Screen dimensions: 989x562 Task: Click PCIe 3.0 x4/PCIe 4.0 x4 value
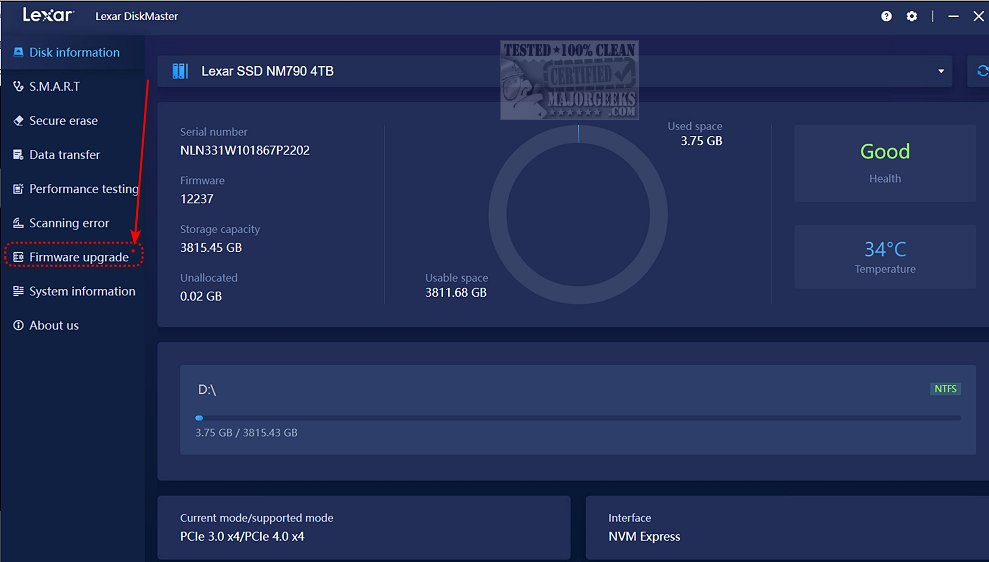click(242, 536)
